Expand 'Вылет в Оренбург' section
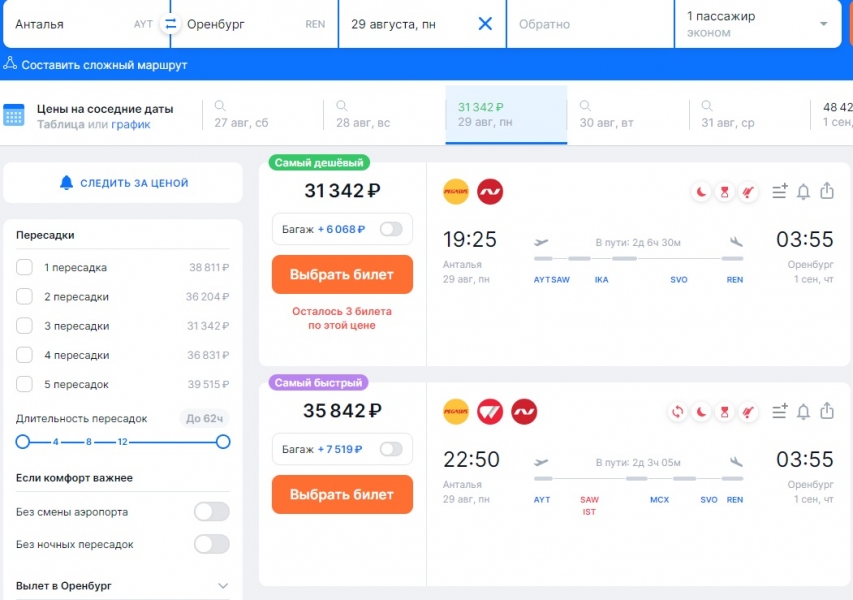Viewport: 853px width, 600px height. 222,585
